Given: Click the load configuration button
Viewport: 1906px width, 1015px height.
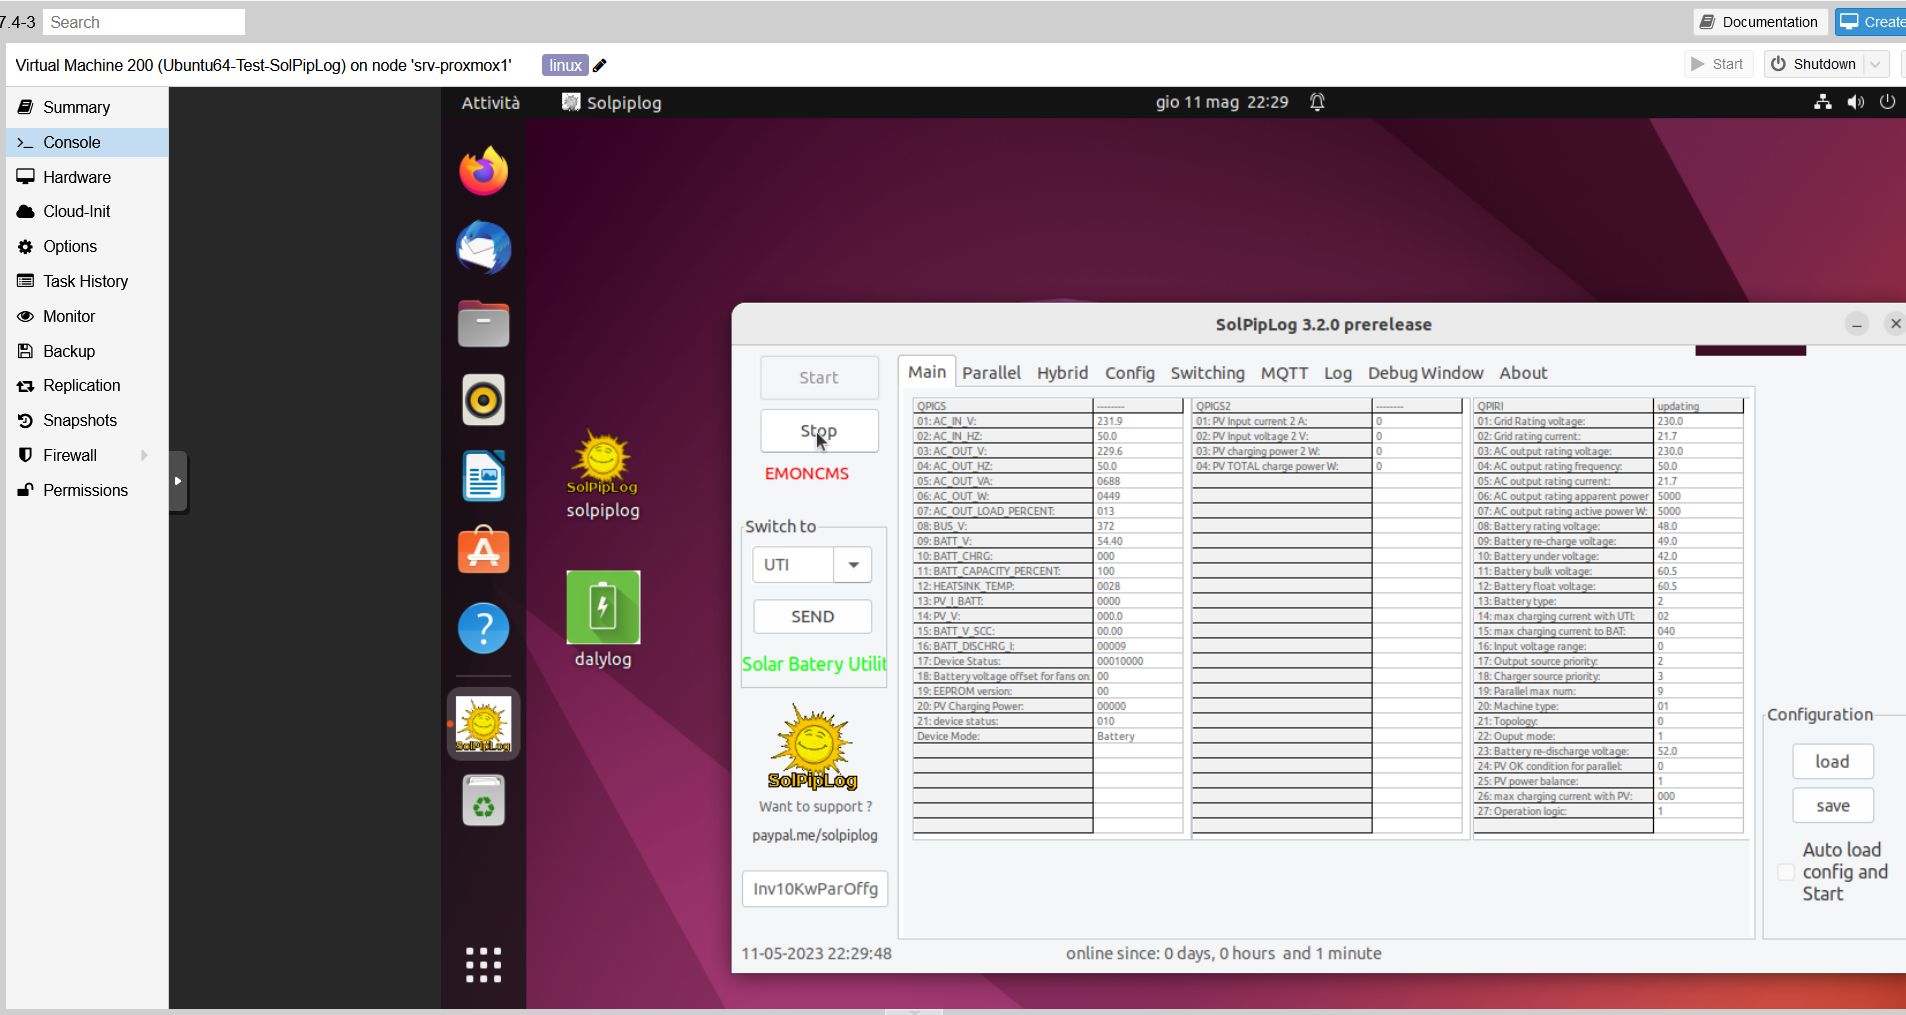Looking at the screenshot, I should point(1832,762).
